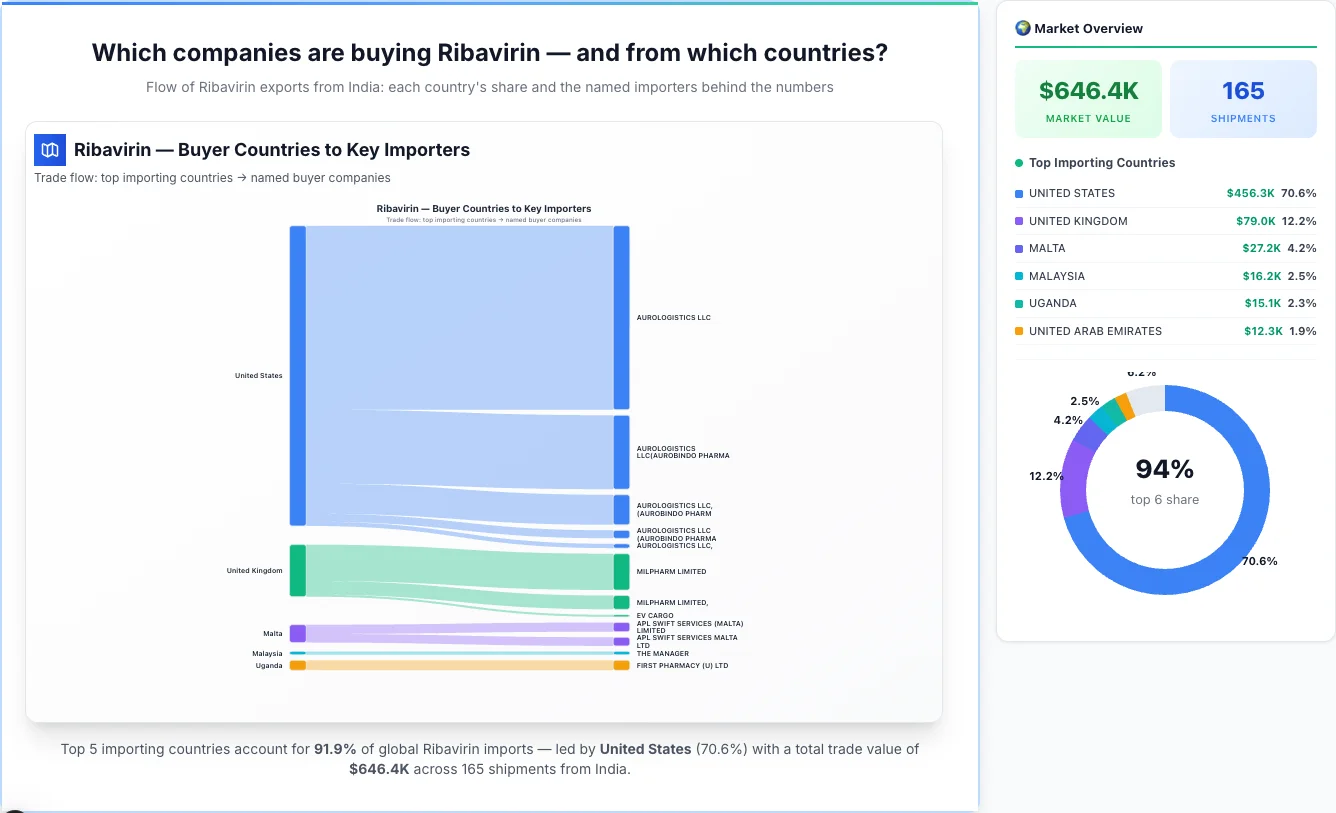The width and height of the screenshot is (1336, 813).
Task: Click the AUROLOGISTICS LLC label in the chart
Action: coord(674,317)
